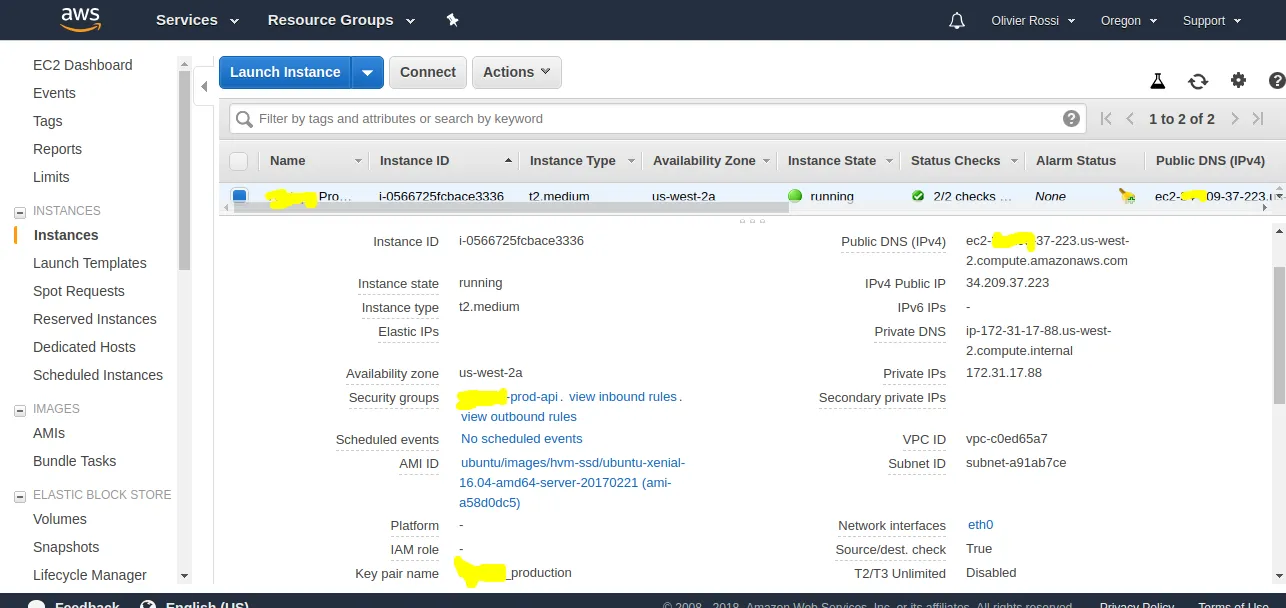Click the language globe icon

[148, 605]
